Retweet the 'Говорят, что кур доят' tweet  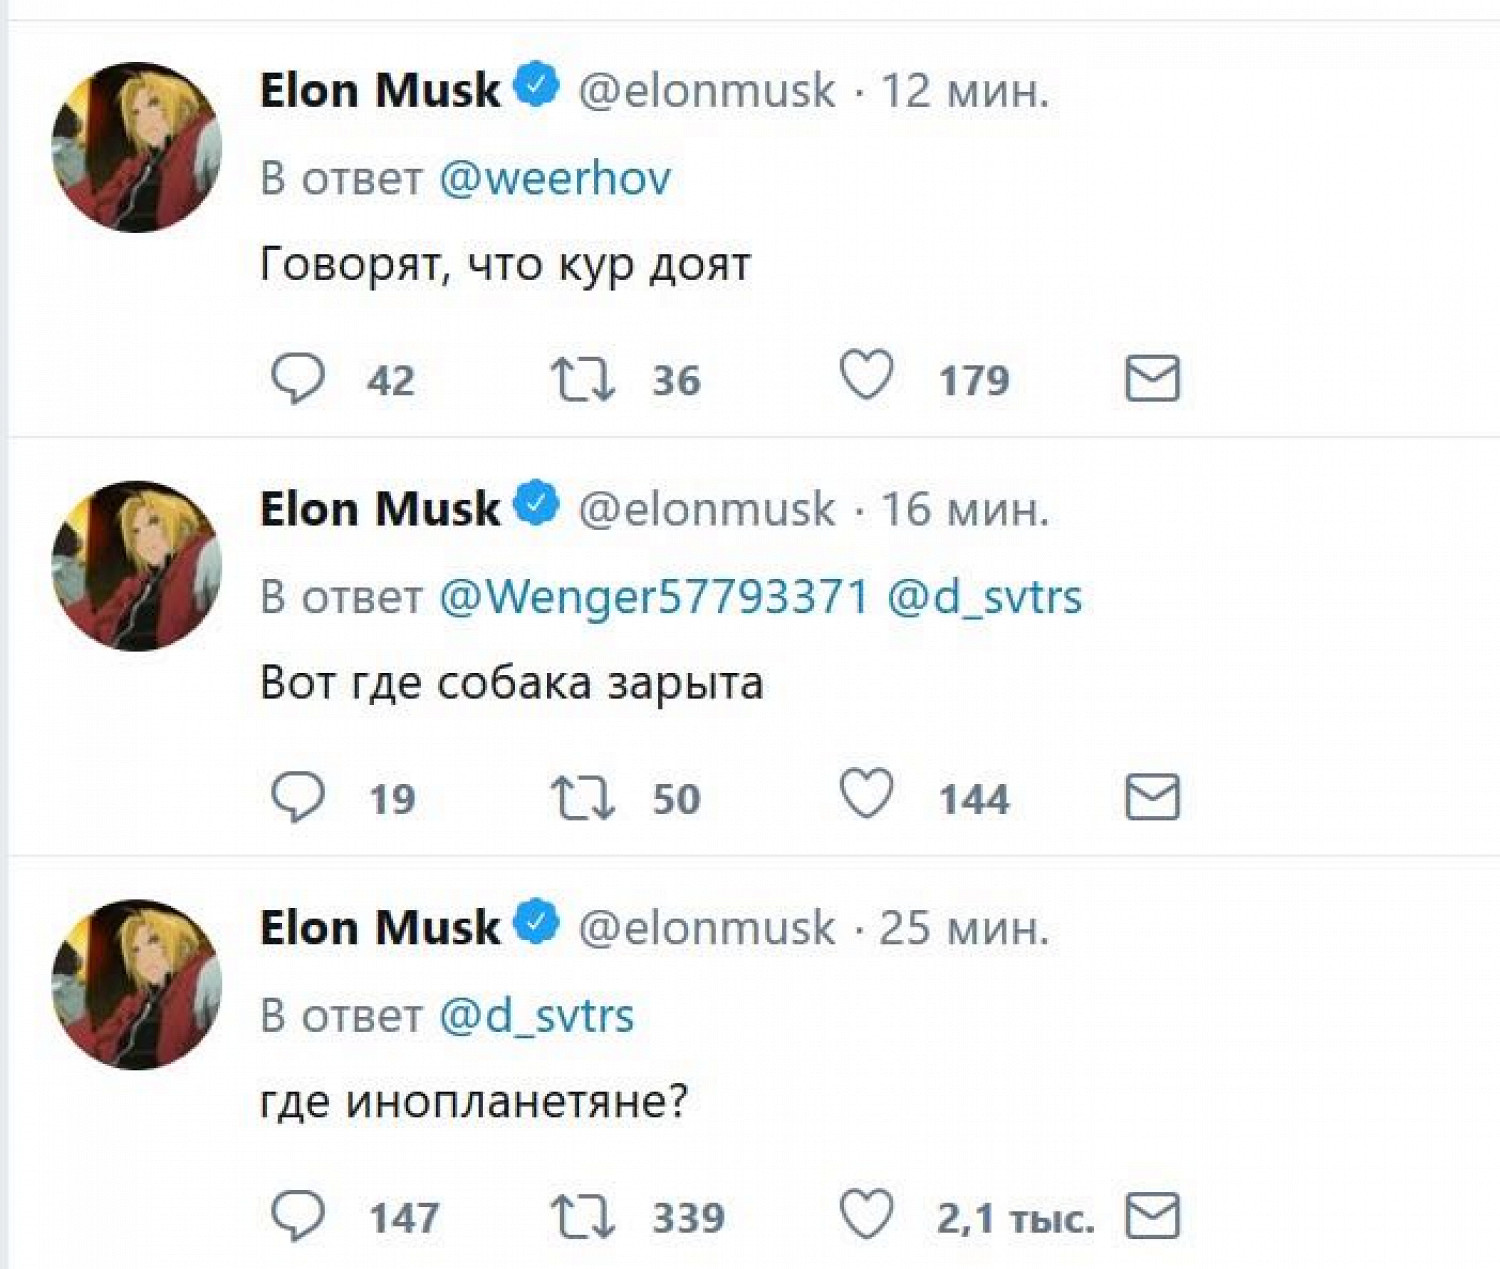tap(583, 380)
